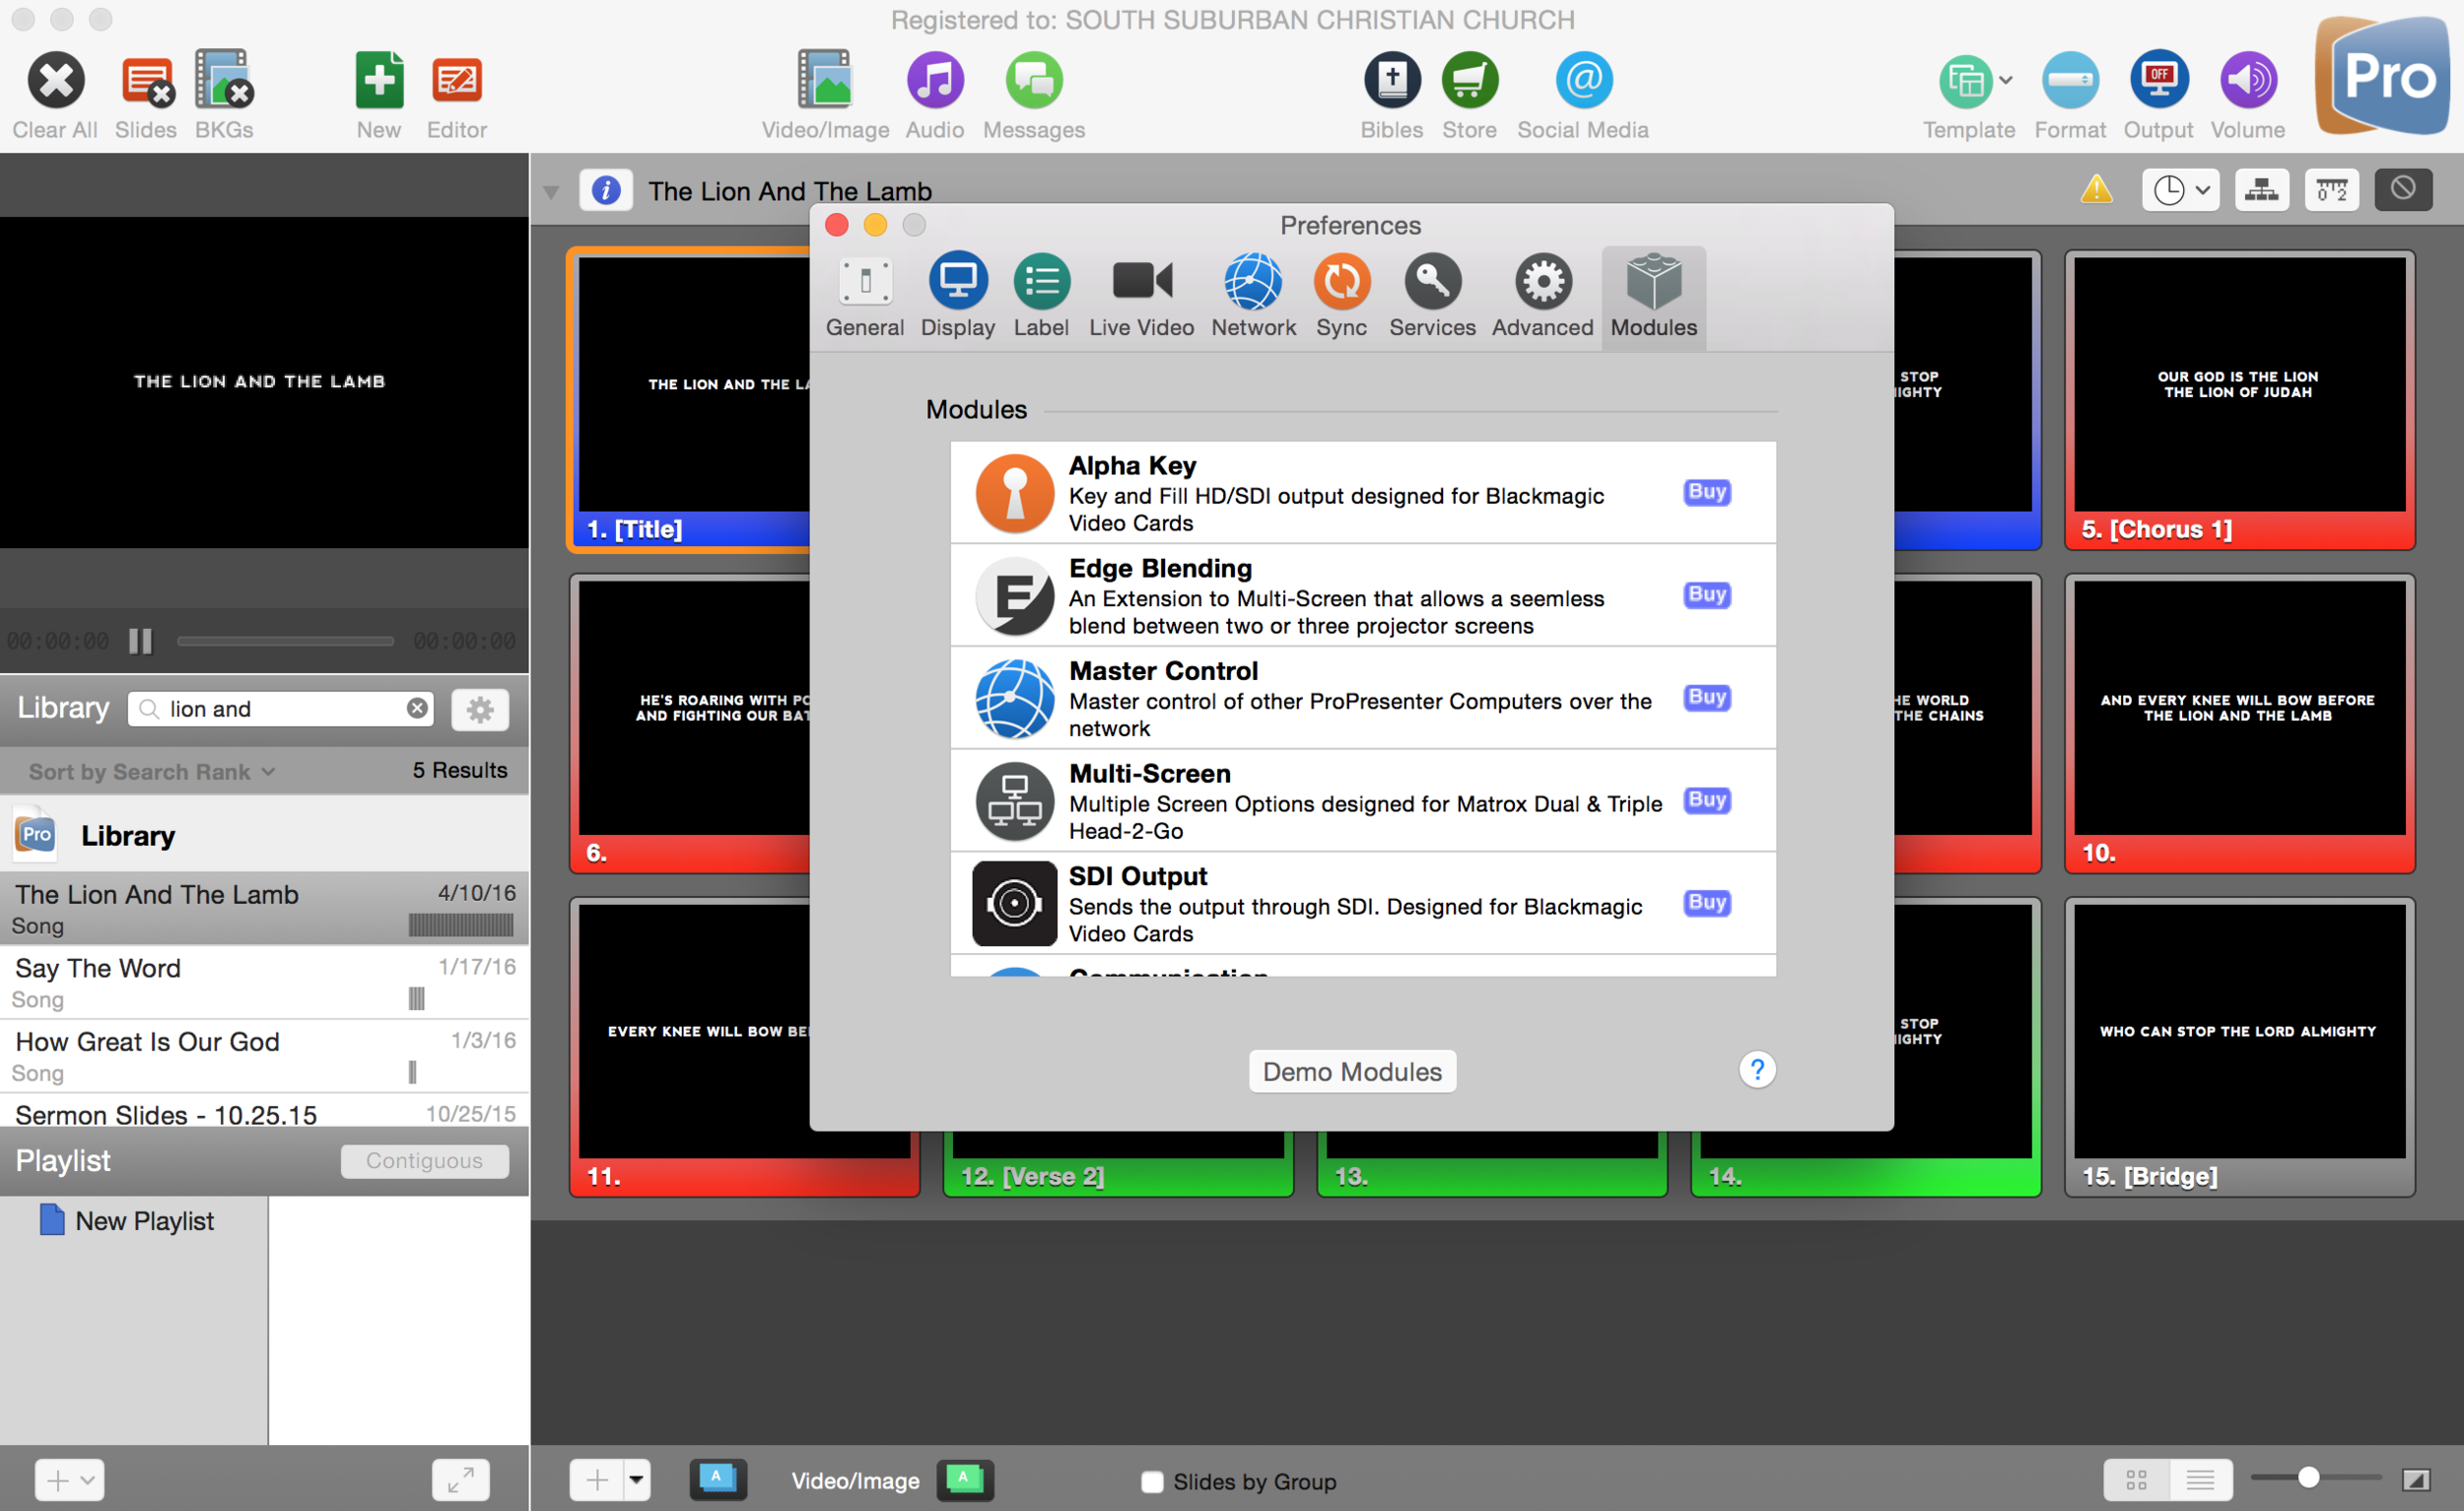Click the Demo Modules button

[1352, 1071]
